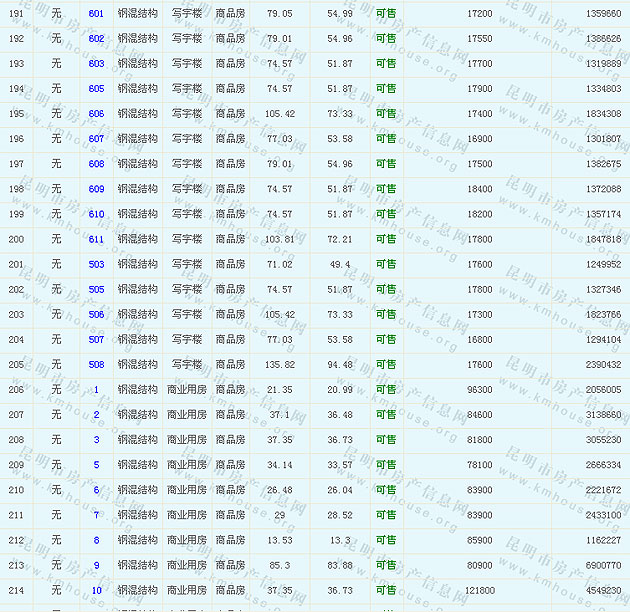This screenshot has width=630, height=612.
Task: Click room number 602 link
Action: pos(96,38)
